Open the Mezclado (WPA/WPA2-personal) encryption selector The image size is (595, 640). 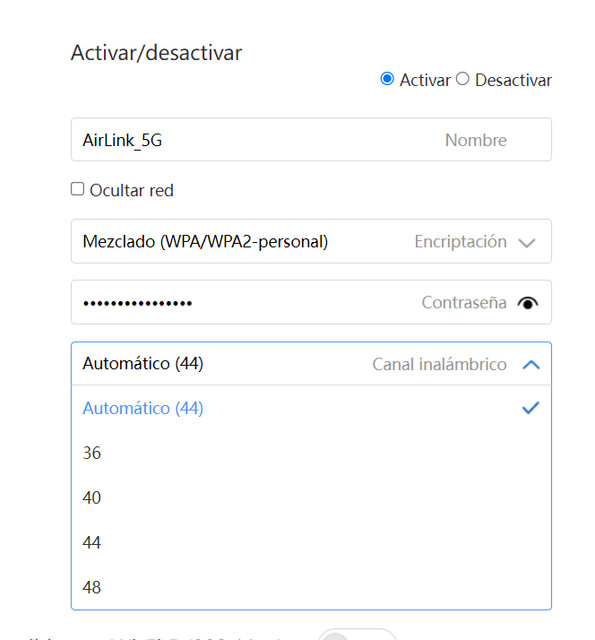311,241
